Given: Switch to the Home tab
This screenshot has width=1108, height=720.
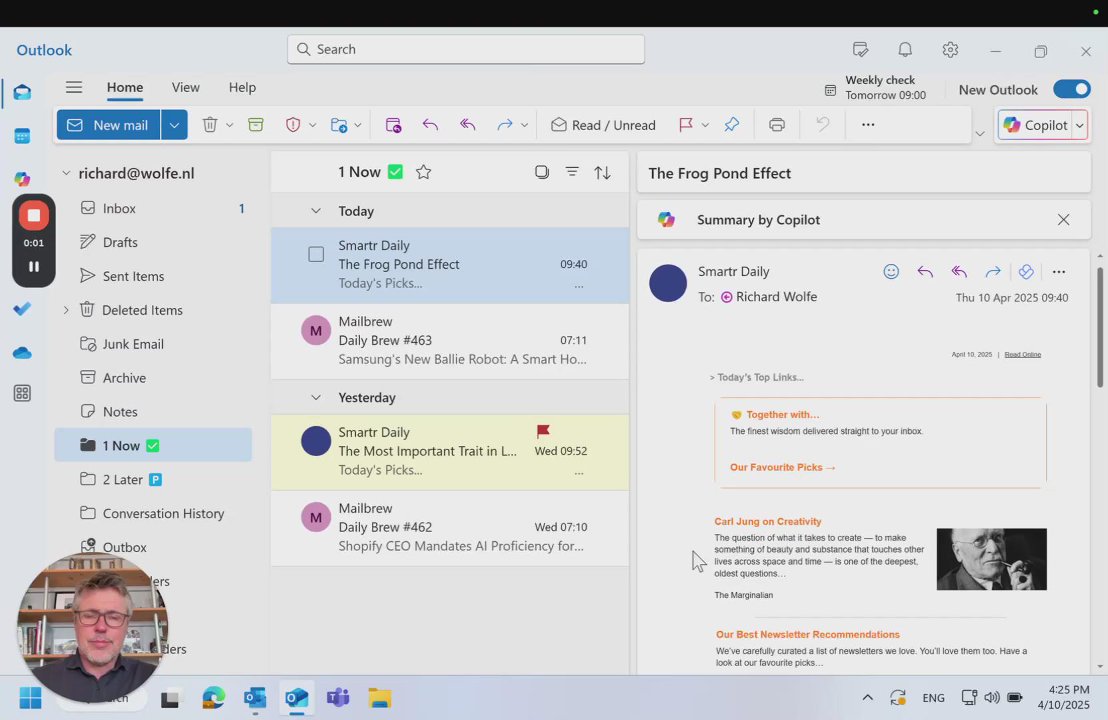Looking at the screenshot, I should [x=125, y=88].
